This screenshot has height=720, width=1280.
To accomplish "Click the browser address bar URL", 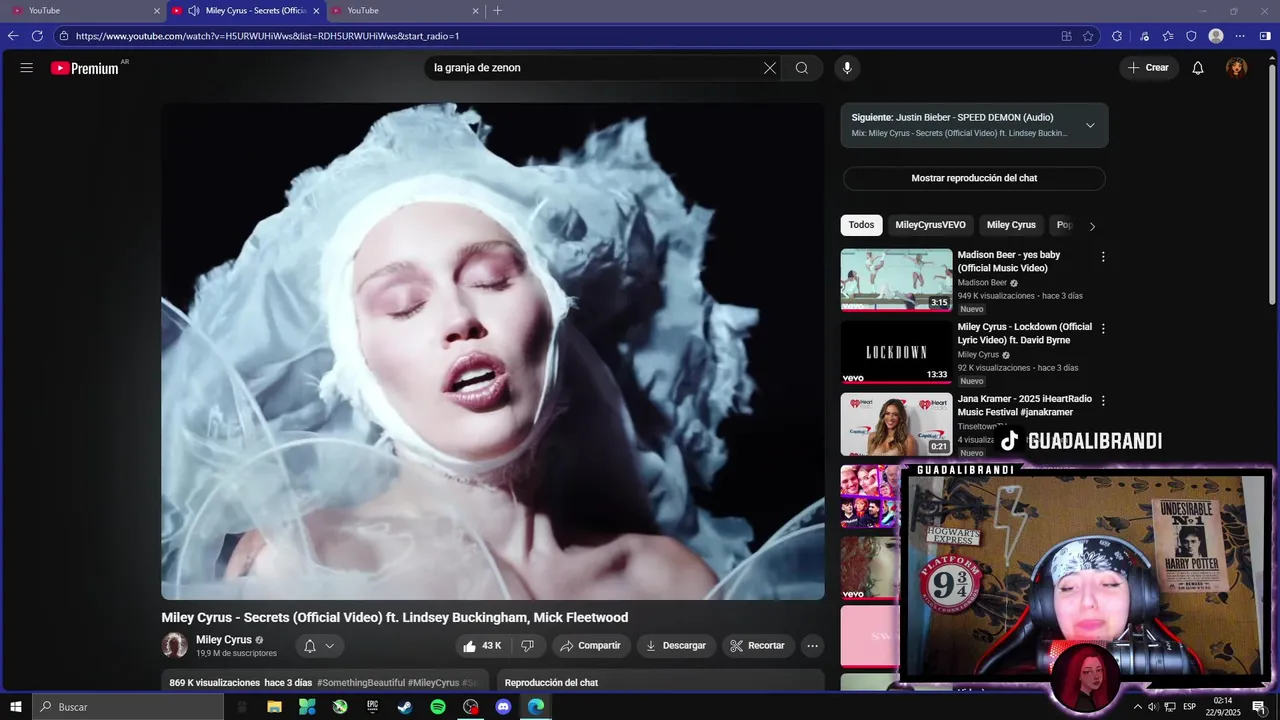I will coord(267,36).
